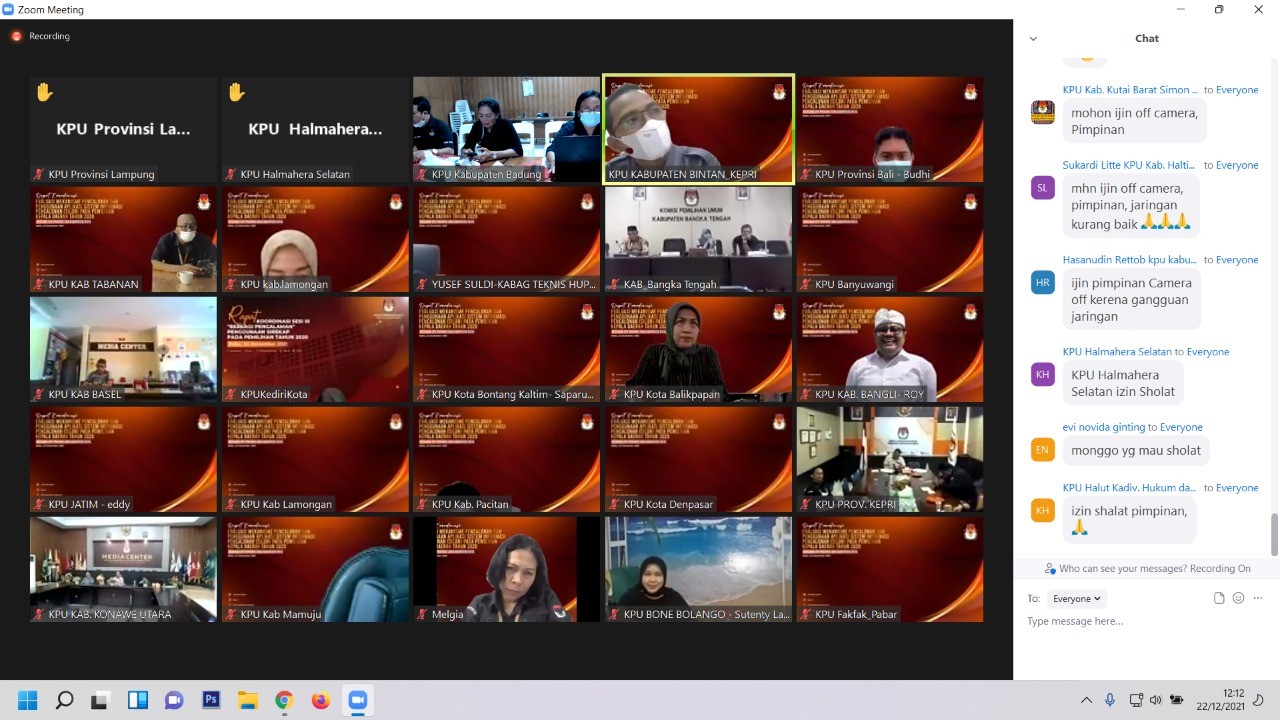Viewport: 1280px width, 720px height.
Task: Click the KPU Kab. Kutai Barat chat avatar
Action: coord(1043,112)
